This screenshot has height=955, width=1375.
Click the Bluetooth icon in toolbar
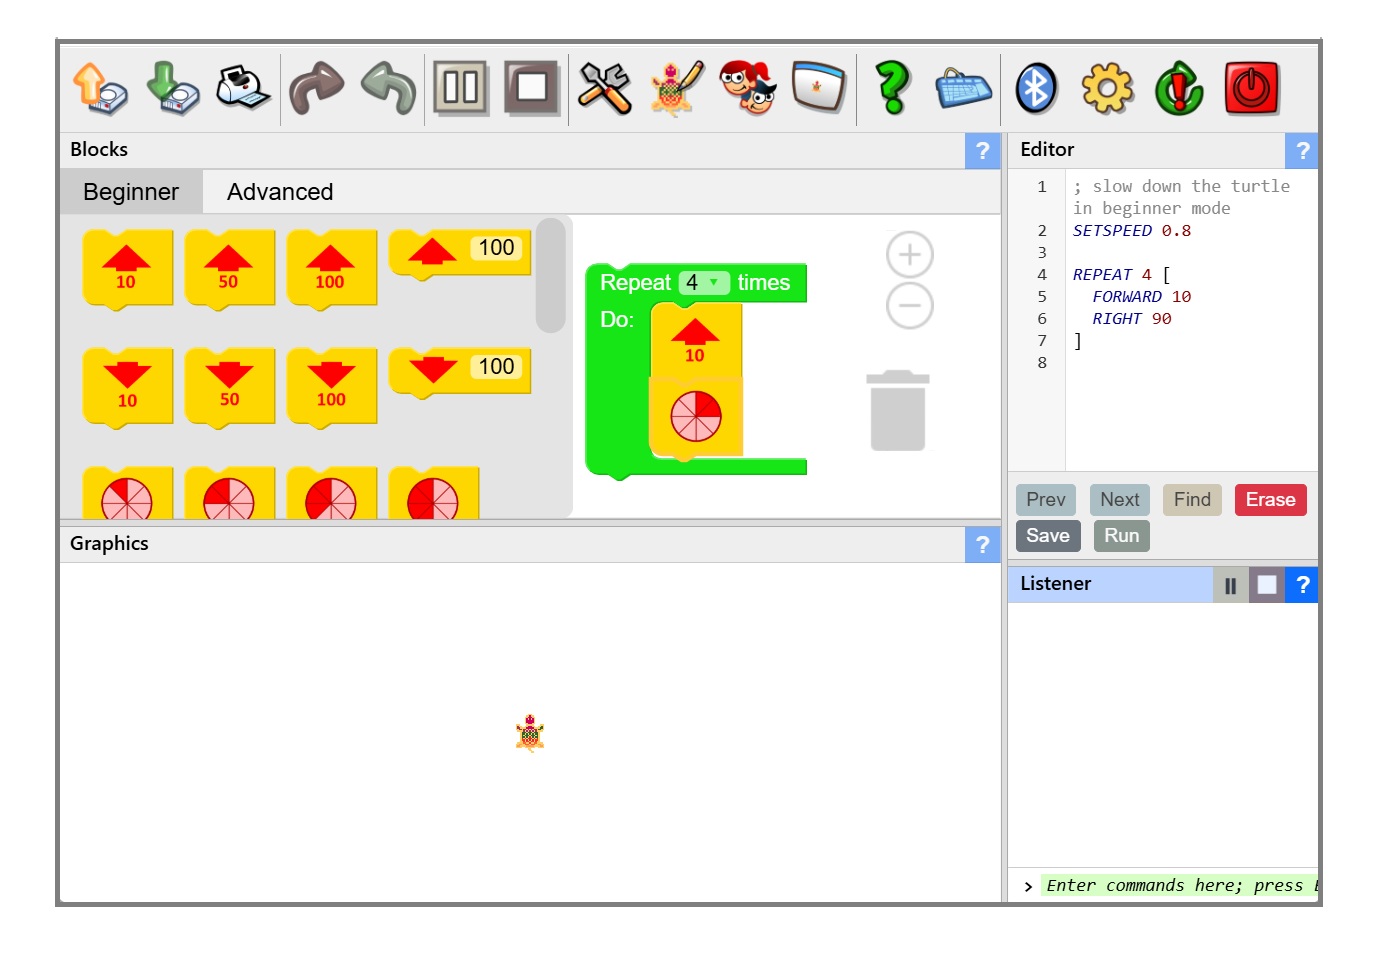pyautogui.click(x=1036, y=89)
